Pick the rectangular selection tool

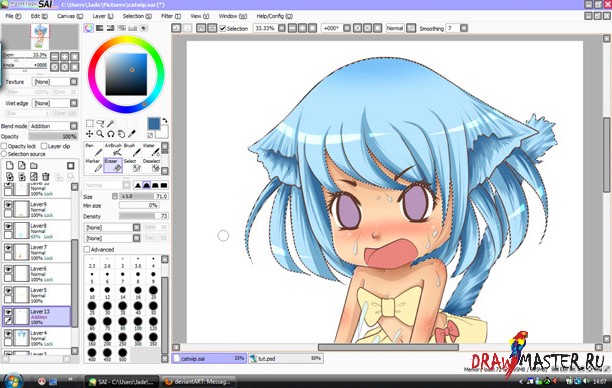tap(89, 123)
